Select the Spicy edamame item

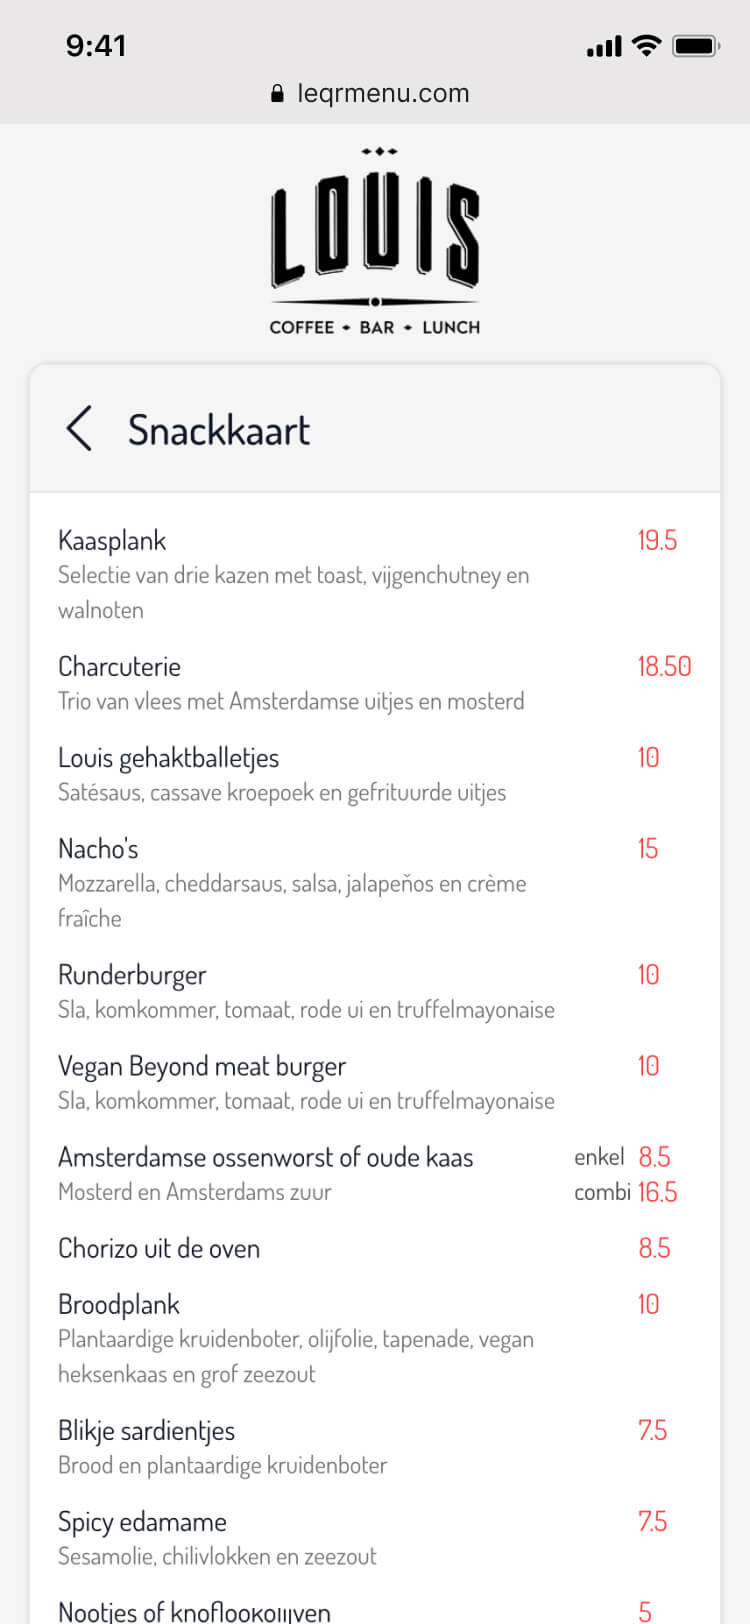[x=142, y=1522]
